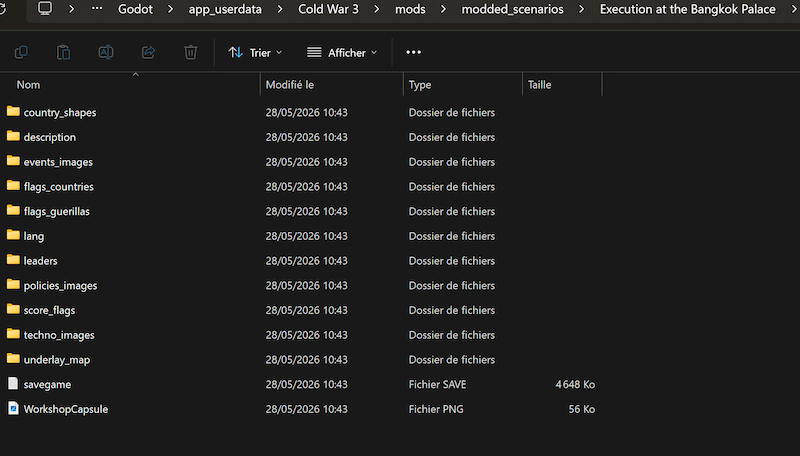This screenshot has height=456, width=800.
Task: Click Execution at the Bangkok Palace breadcrumb
Action: pyautogui.click(x=687, y=9)
